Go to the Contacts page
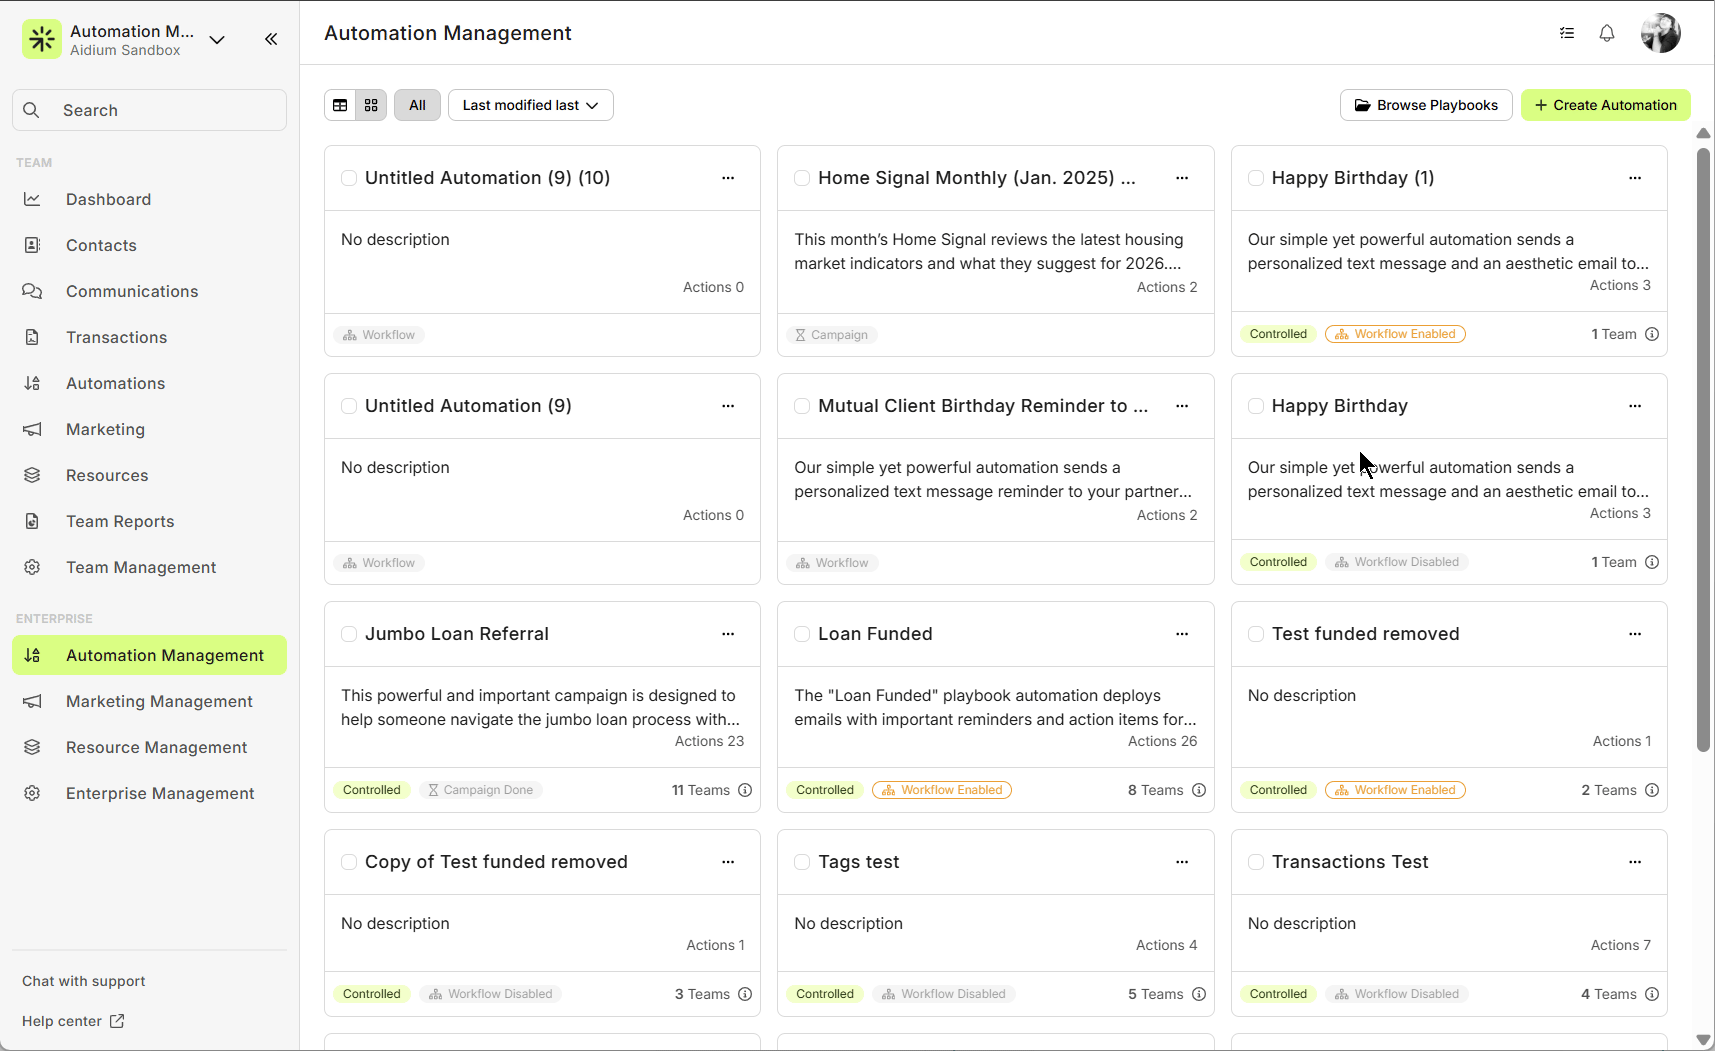 (x=101, y=245)
